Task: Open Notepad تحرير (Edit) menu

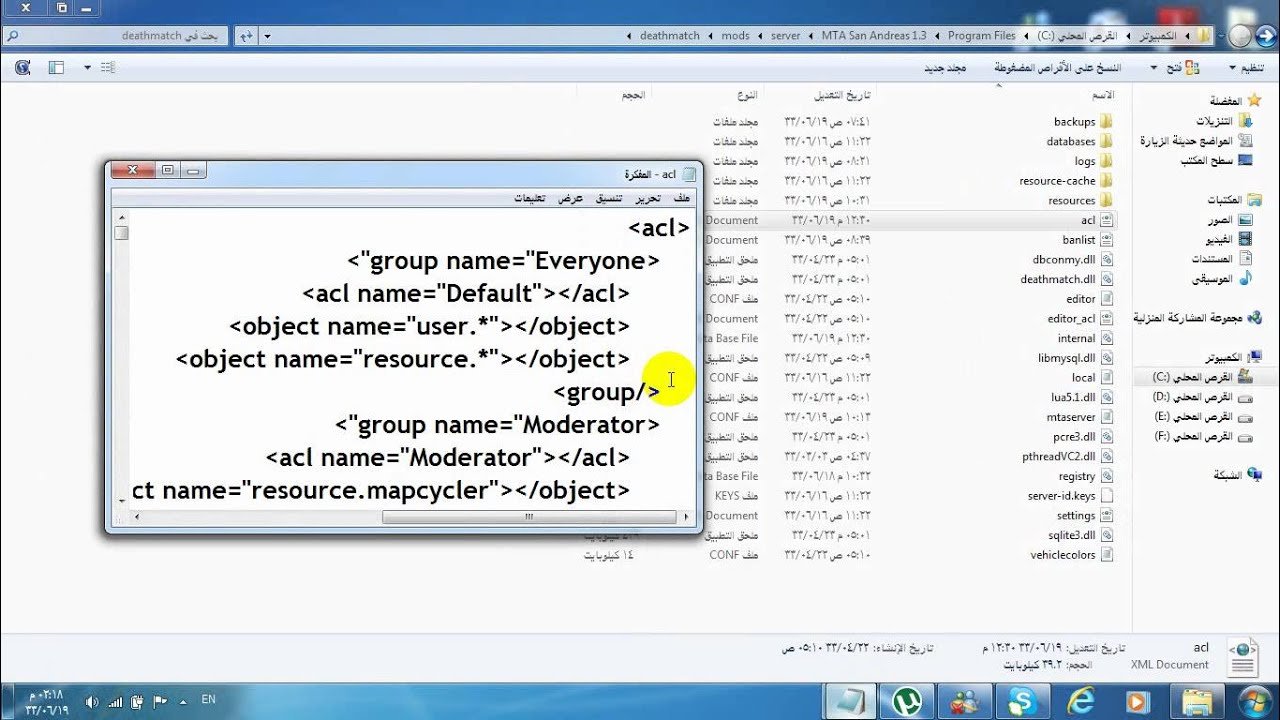Action: click(648, 198)
